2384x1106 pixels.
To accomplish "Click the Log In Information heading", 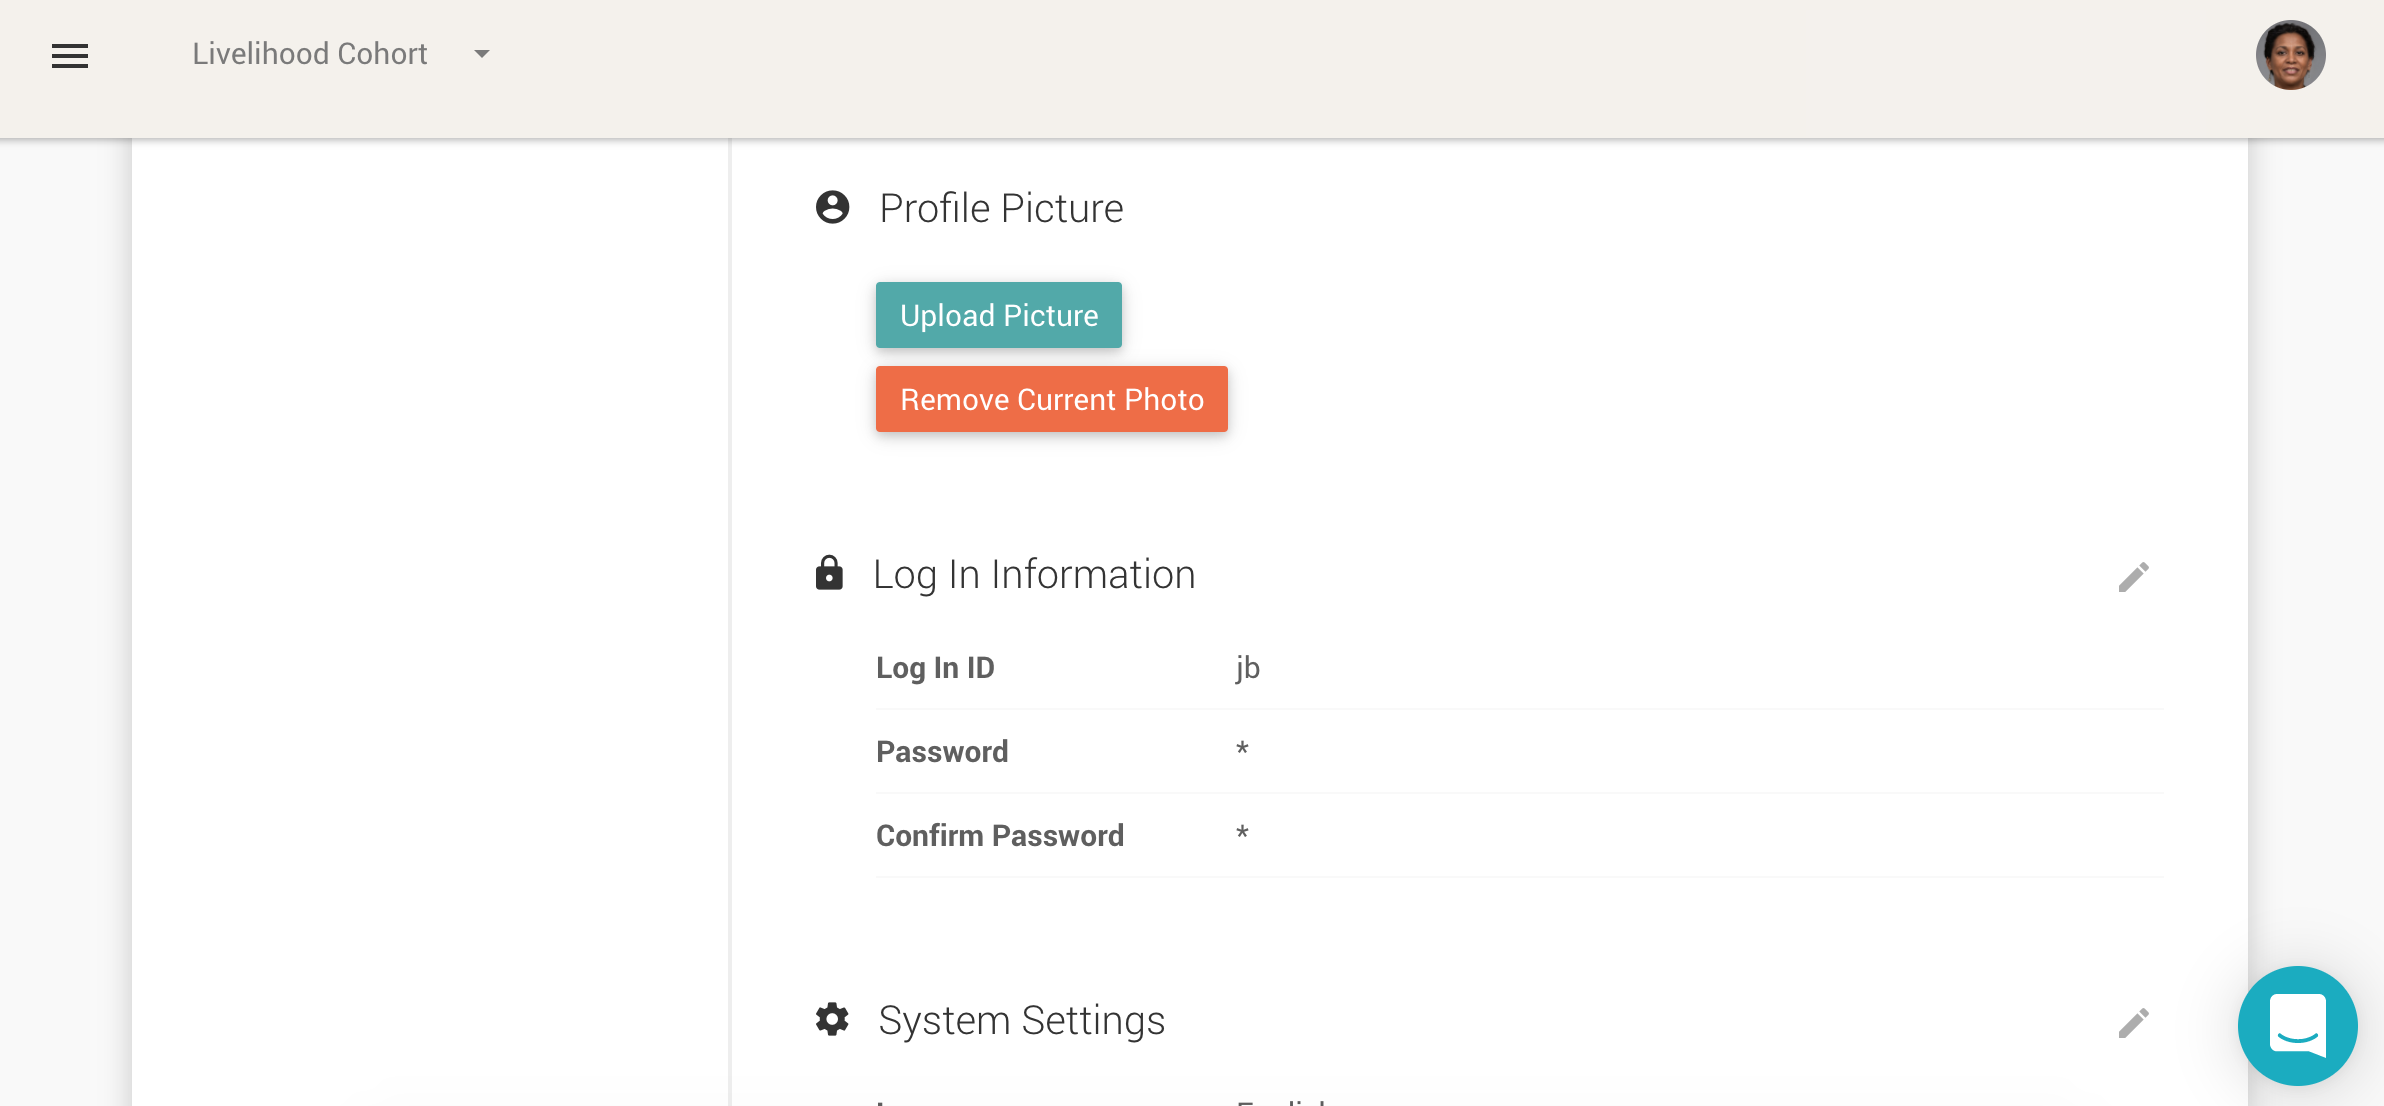I will [x=1034, y=575].
